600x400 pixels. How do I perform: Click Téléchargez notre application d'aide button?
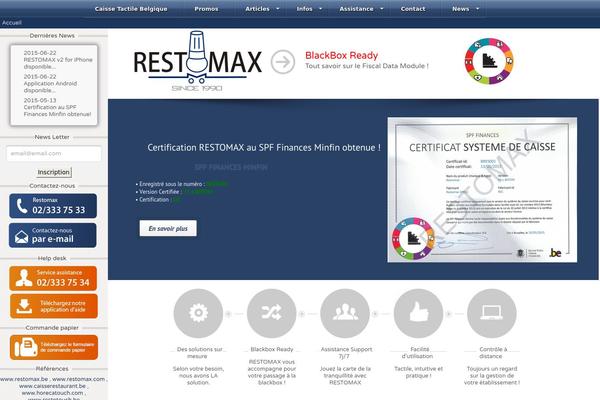point(54,306)
